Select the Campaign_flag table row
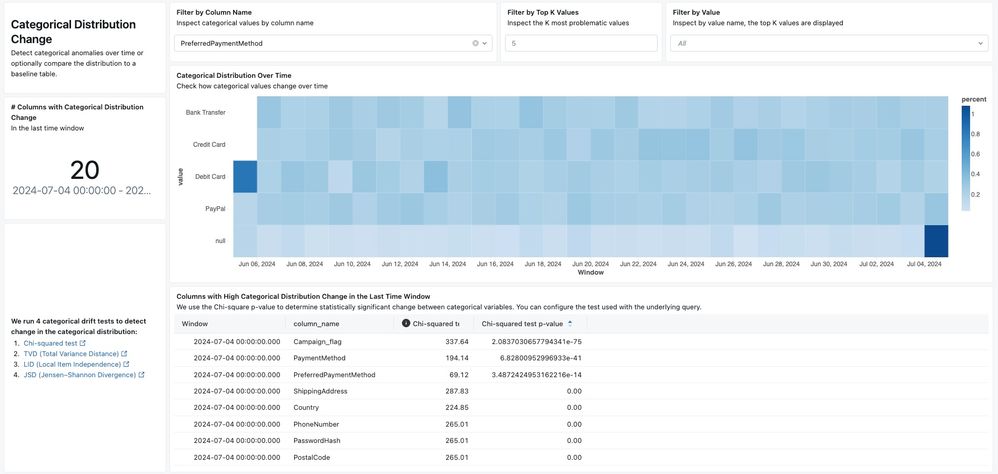Image resolution: width=998 pixels, height=474 pixels. pyautogui.click(x=317, y=341)
